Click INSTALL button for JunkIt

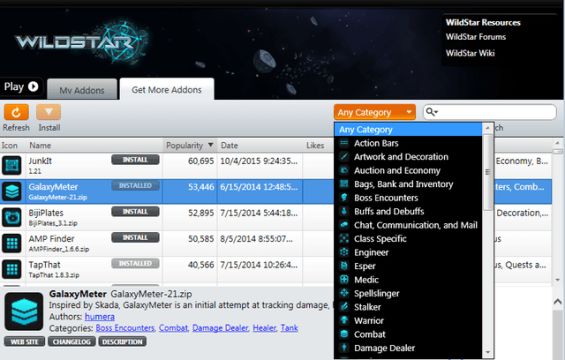(x=135, y=160)
